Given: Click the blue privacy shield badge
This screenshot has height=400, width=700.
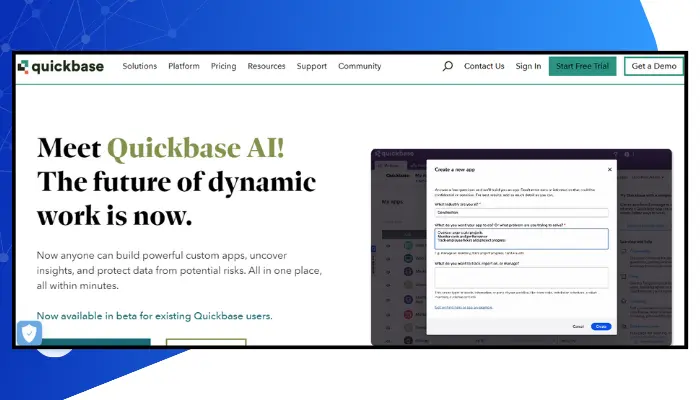Looking at the screenshot, I should (29, 333).
